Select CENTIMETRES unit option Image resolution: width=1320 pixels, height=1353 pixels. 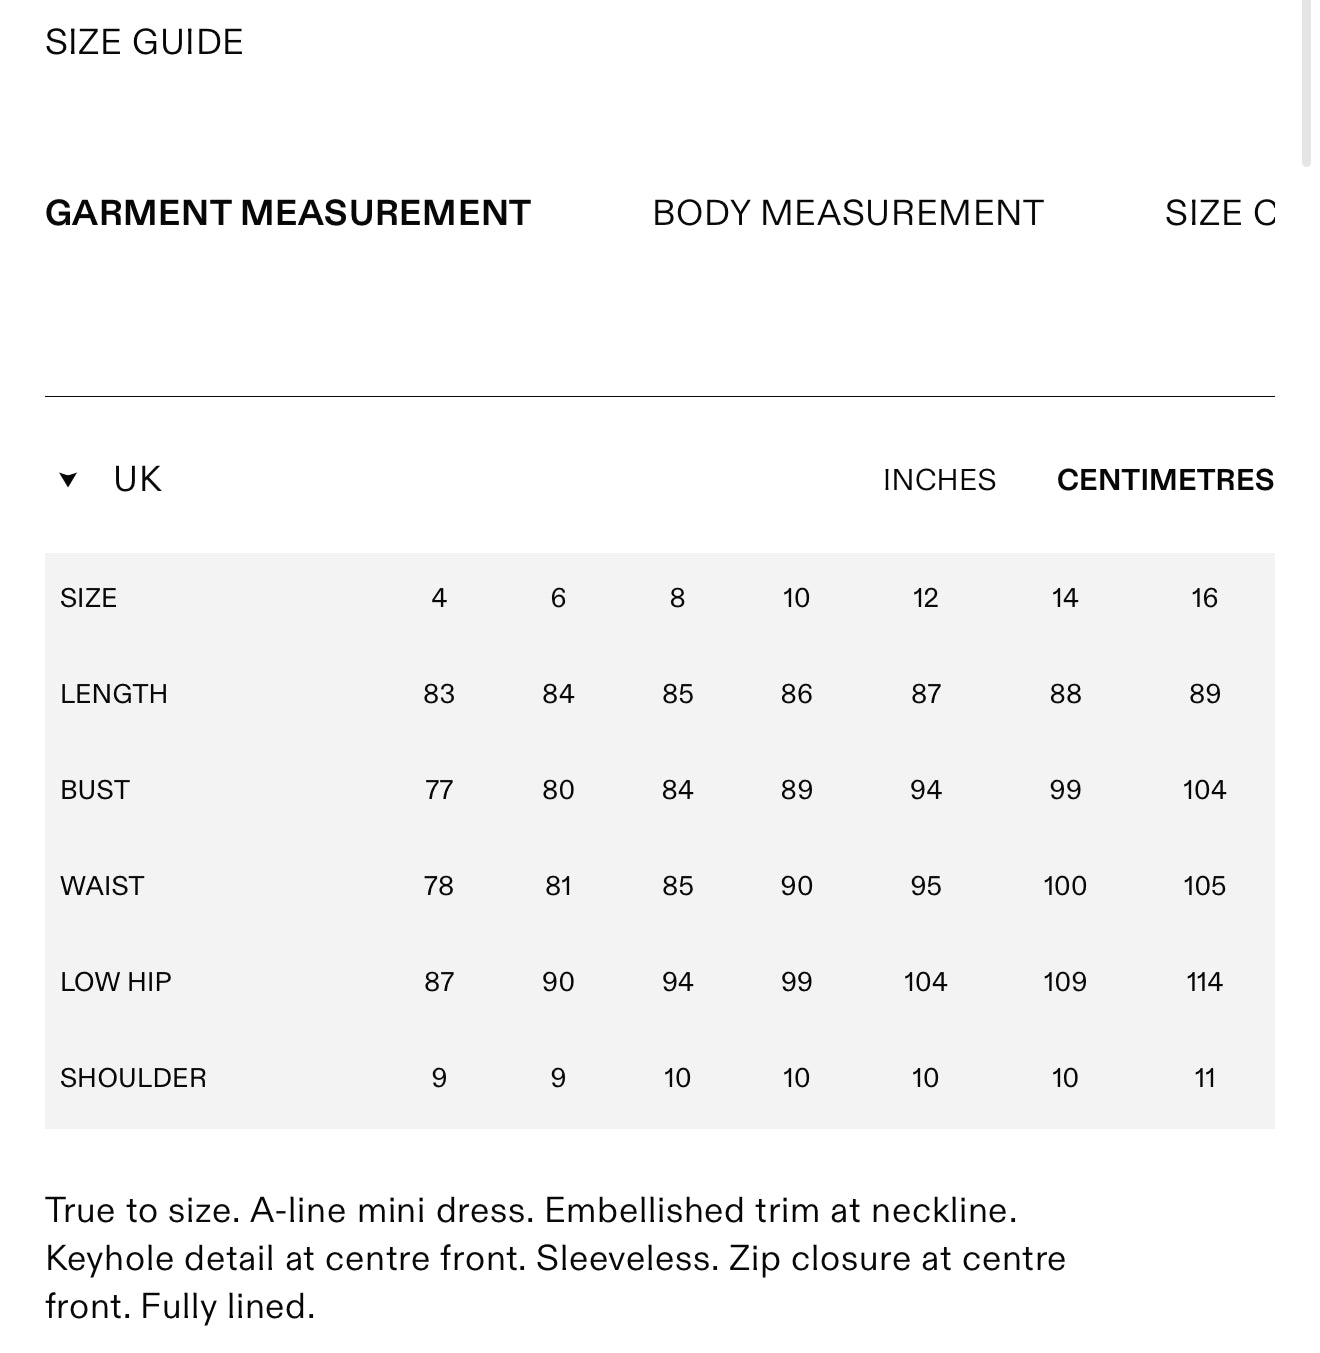[x=1165, y=480]
